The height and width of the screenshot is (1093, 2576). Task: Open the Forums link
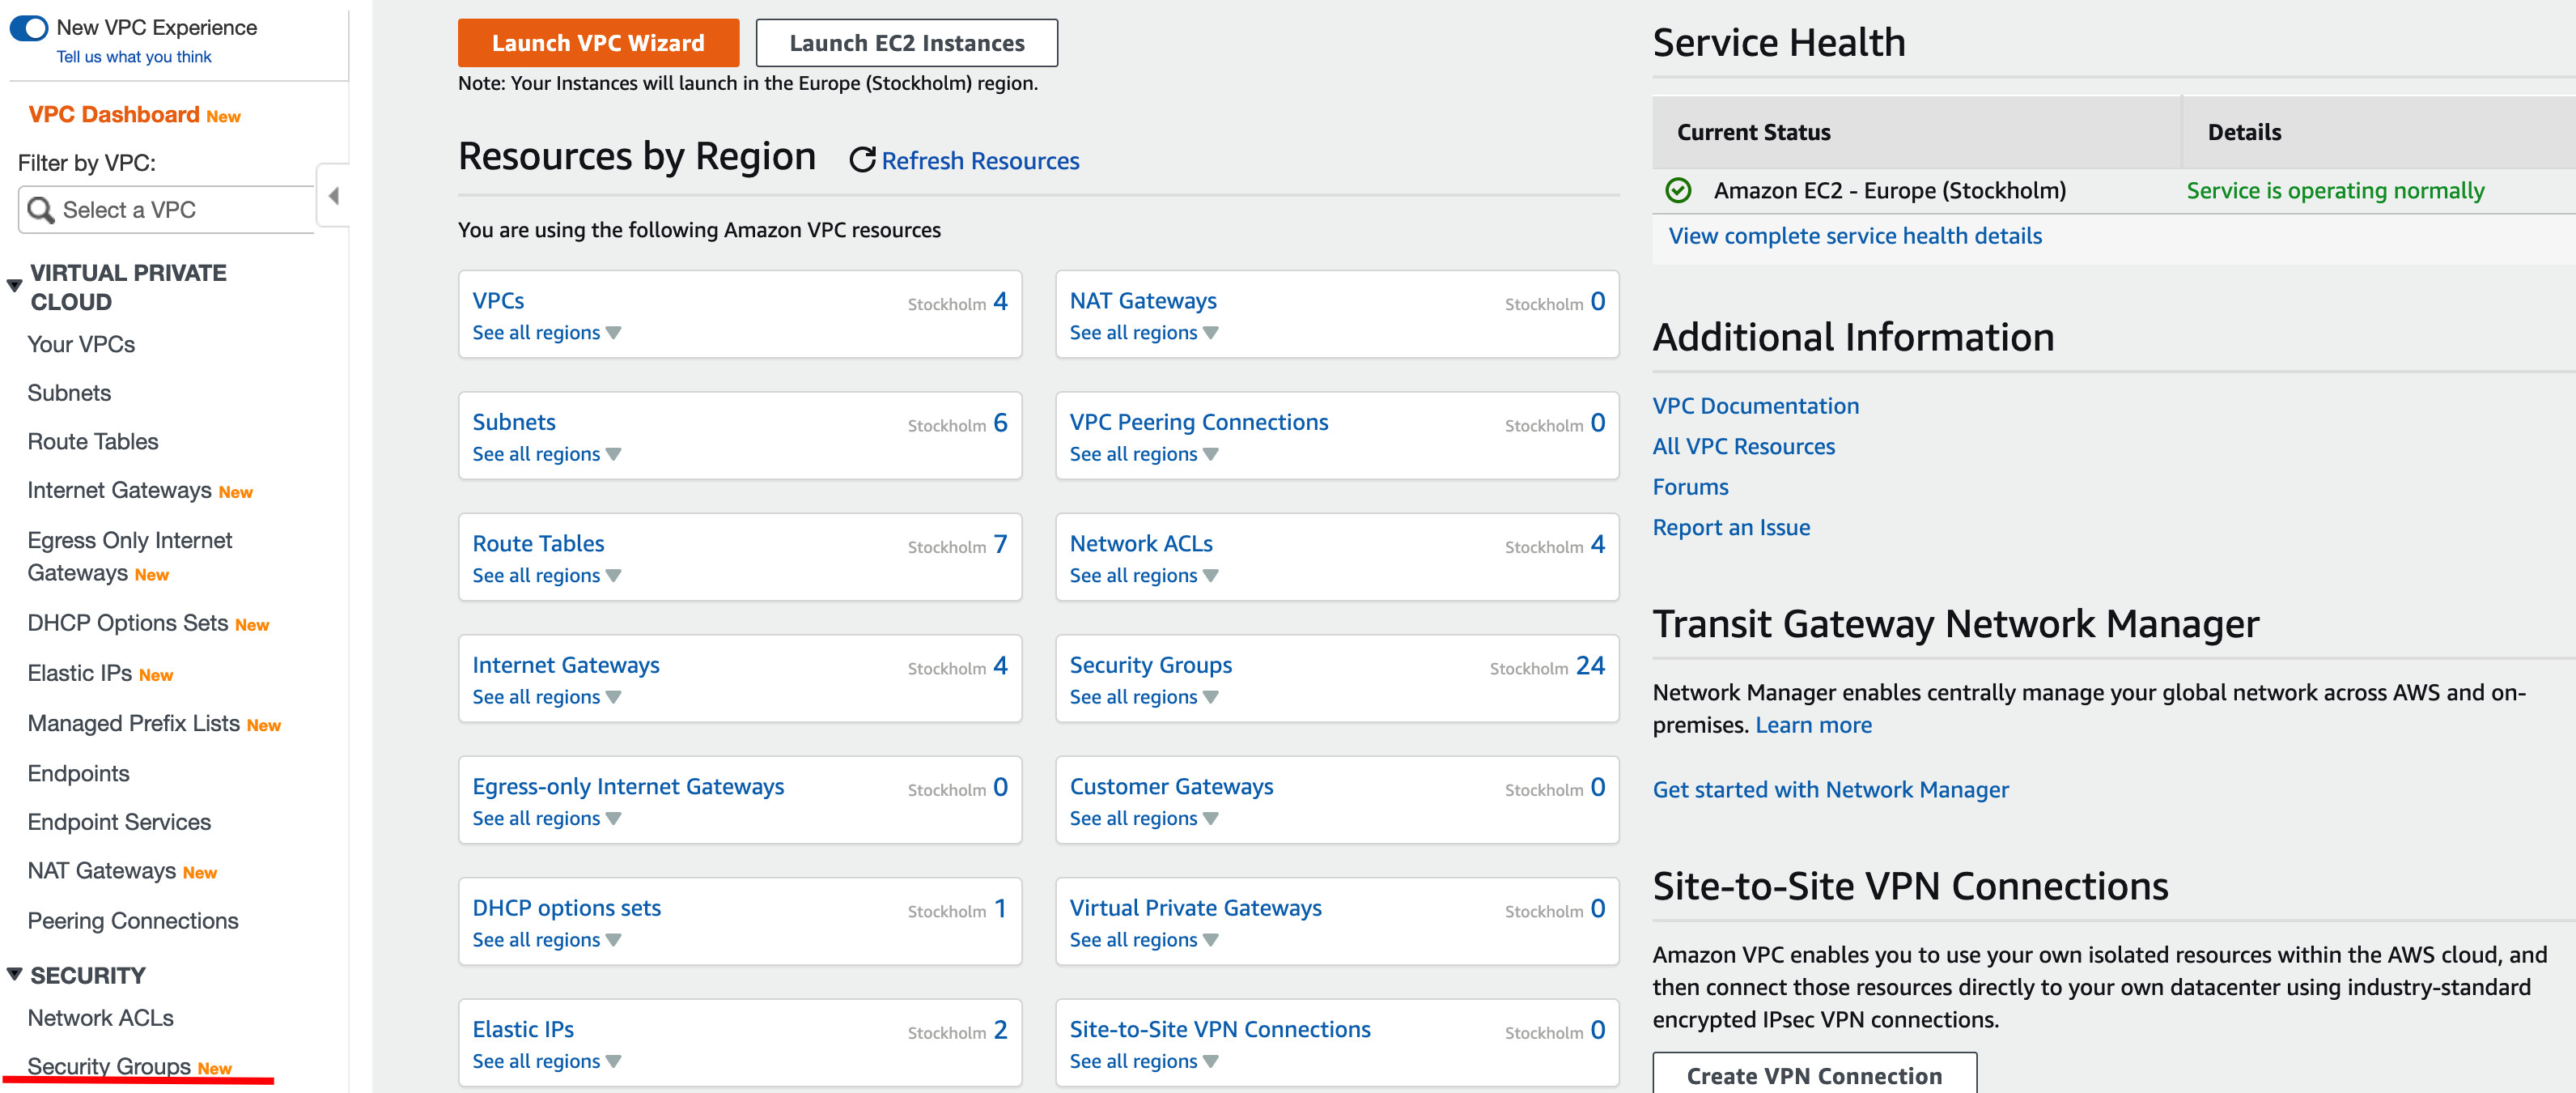1690,487
